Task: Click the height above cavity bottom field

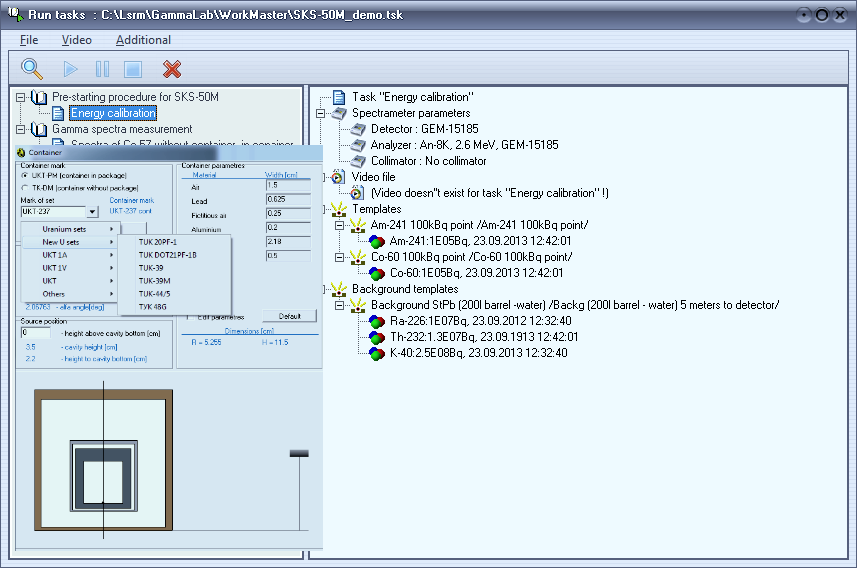Action: pyautogui.click(x=36, y=333)
